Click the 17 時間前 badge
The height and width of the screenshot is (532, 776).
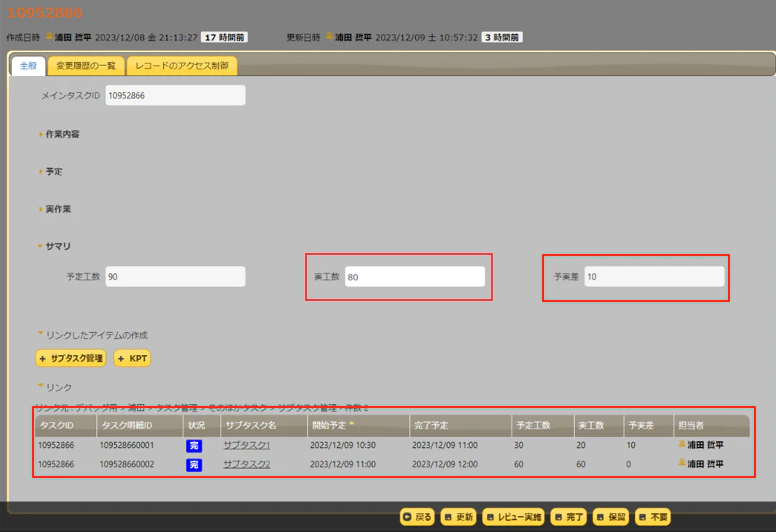[224, 37]
